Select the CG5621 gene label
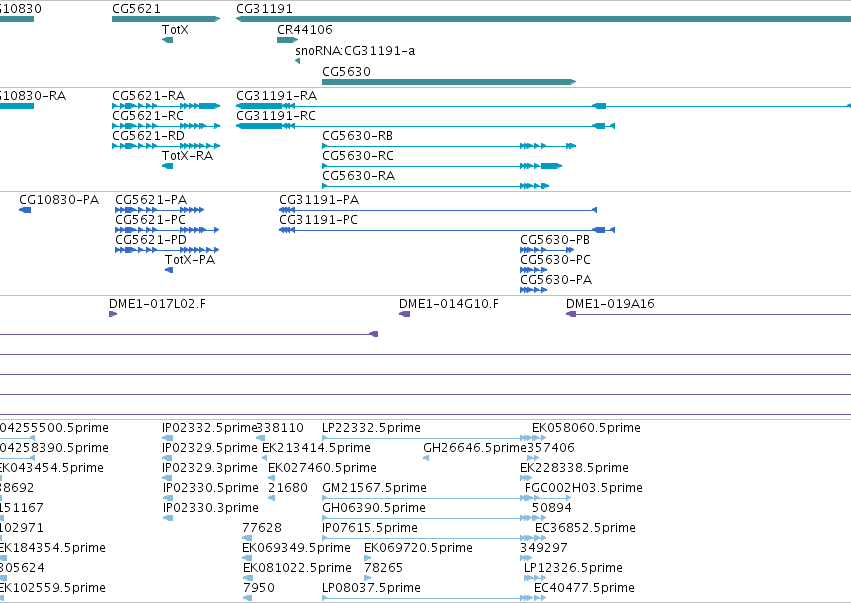The height and width of the screenshot is (603, 851). pyautogui.click(x=136, y=9)
